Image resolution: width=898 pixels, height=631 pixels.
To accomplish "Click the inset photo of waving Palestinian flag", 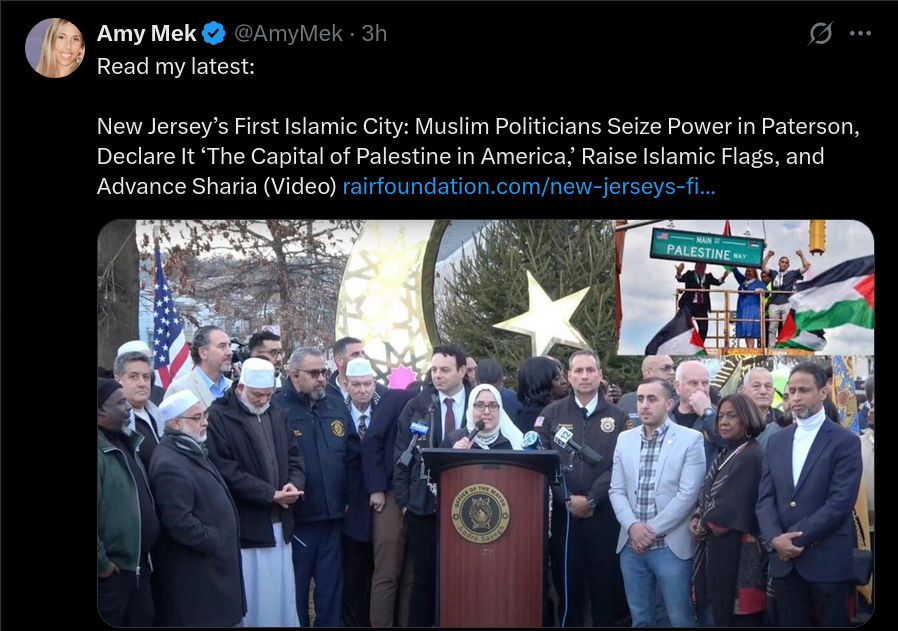I will [746, 287].
